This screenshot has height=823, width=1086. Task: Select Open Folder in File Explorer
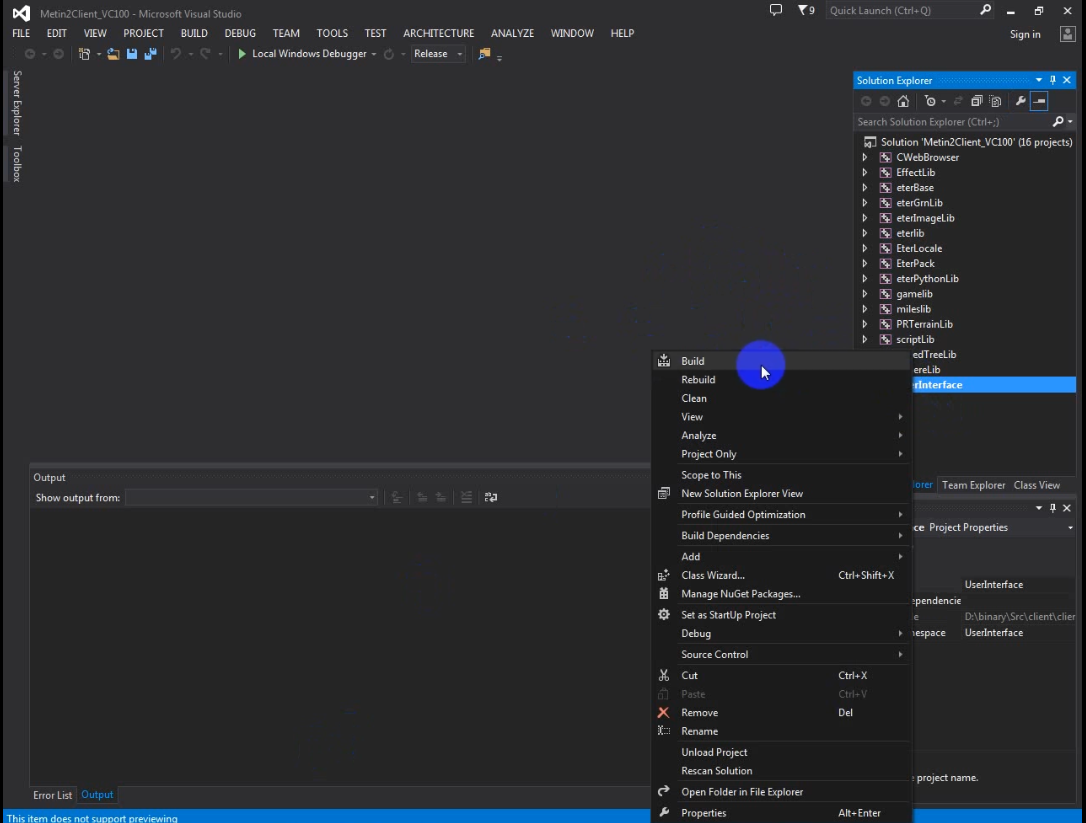[x=781, y=792]
